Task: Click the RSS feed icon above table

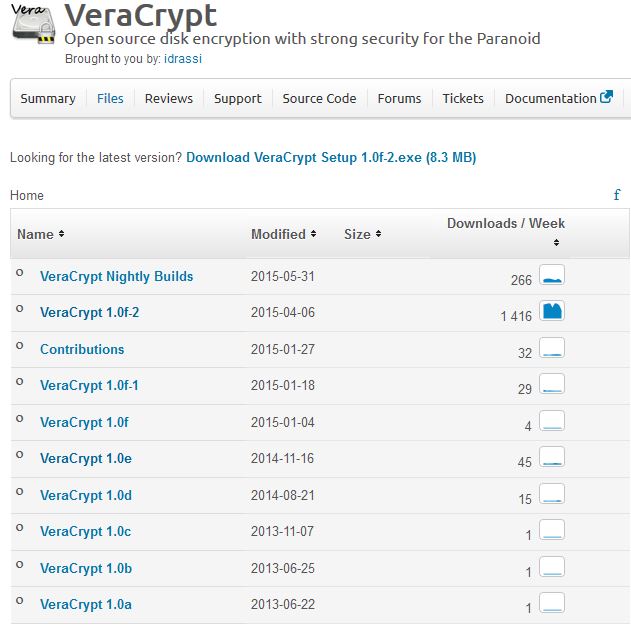Action: tap(617, 195)
